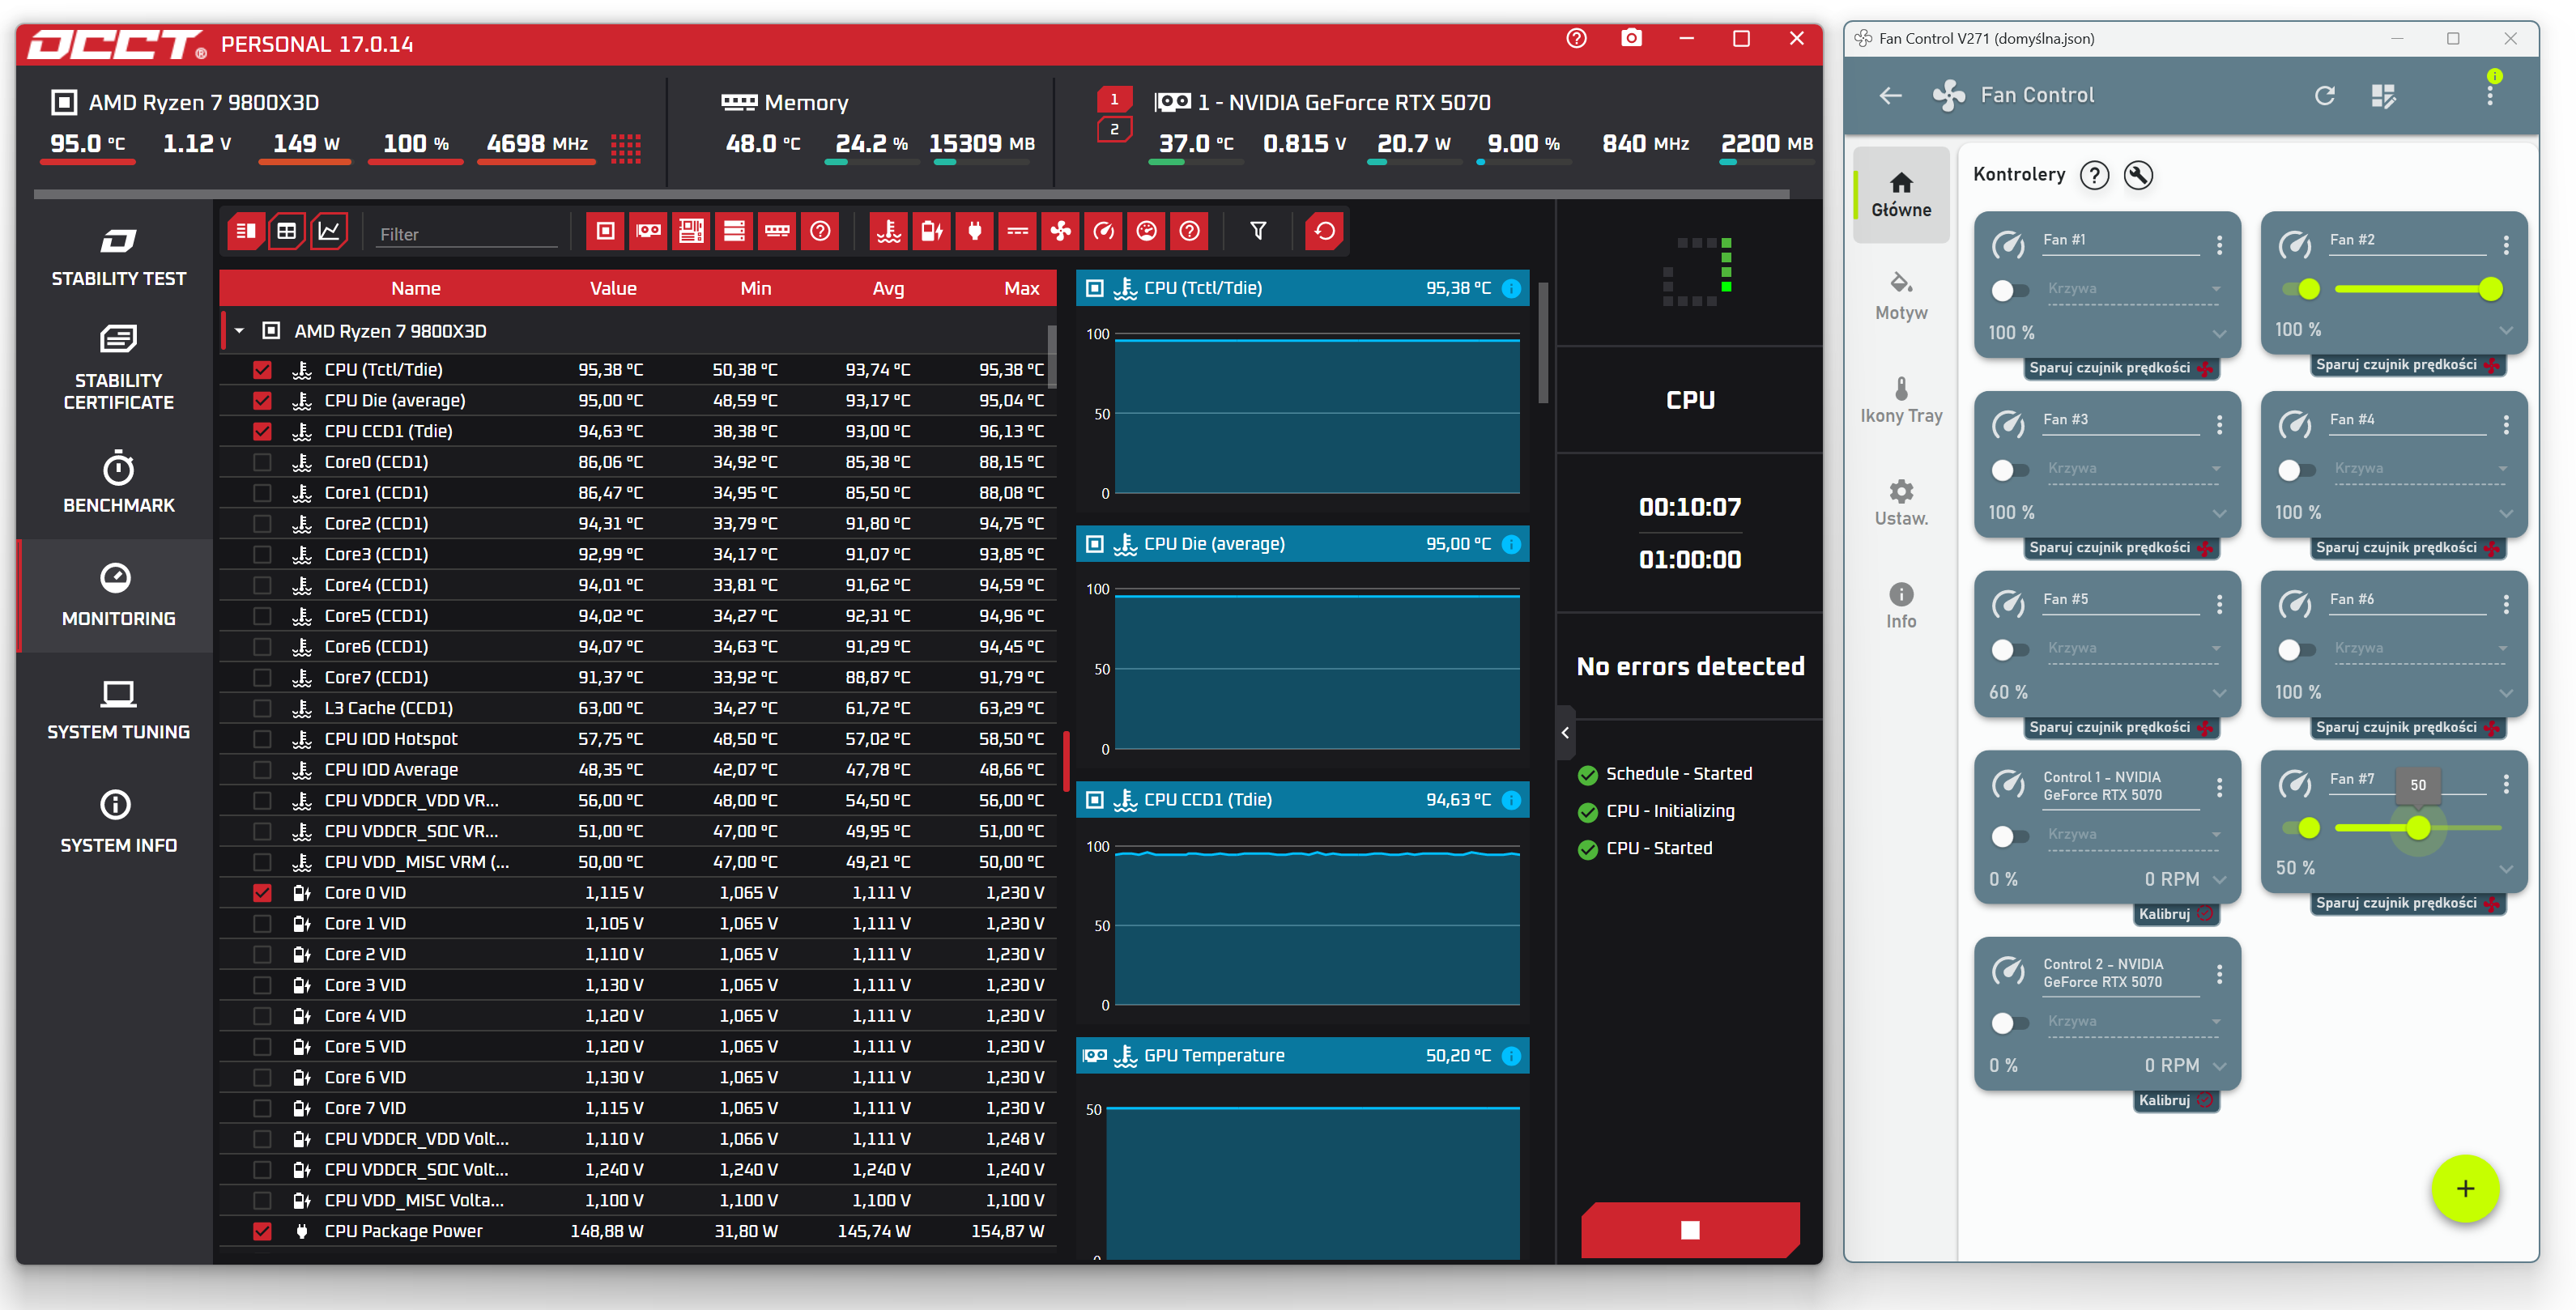The width and height of the screenshot is (2576, 1310).
Task: Uncheck the CPU Package Power checkbox
Action: (262, 1232)
